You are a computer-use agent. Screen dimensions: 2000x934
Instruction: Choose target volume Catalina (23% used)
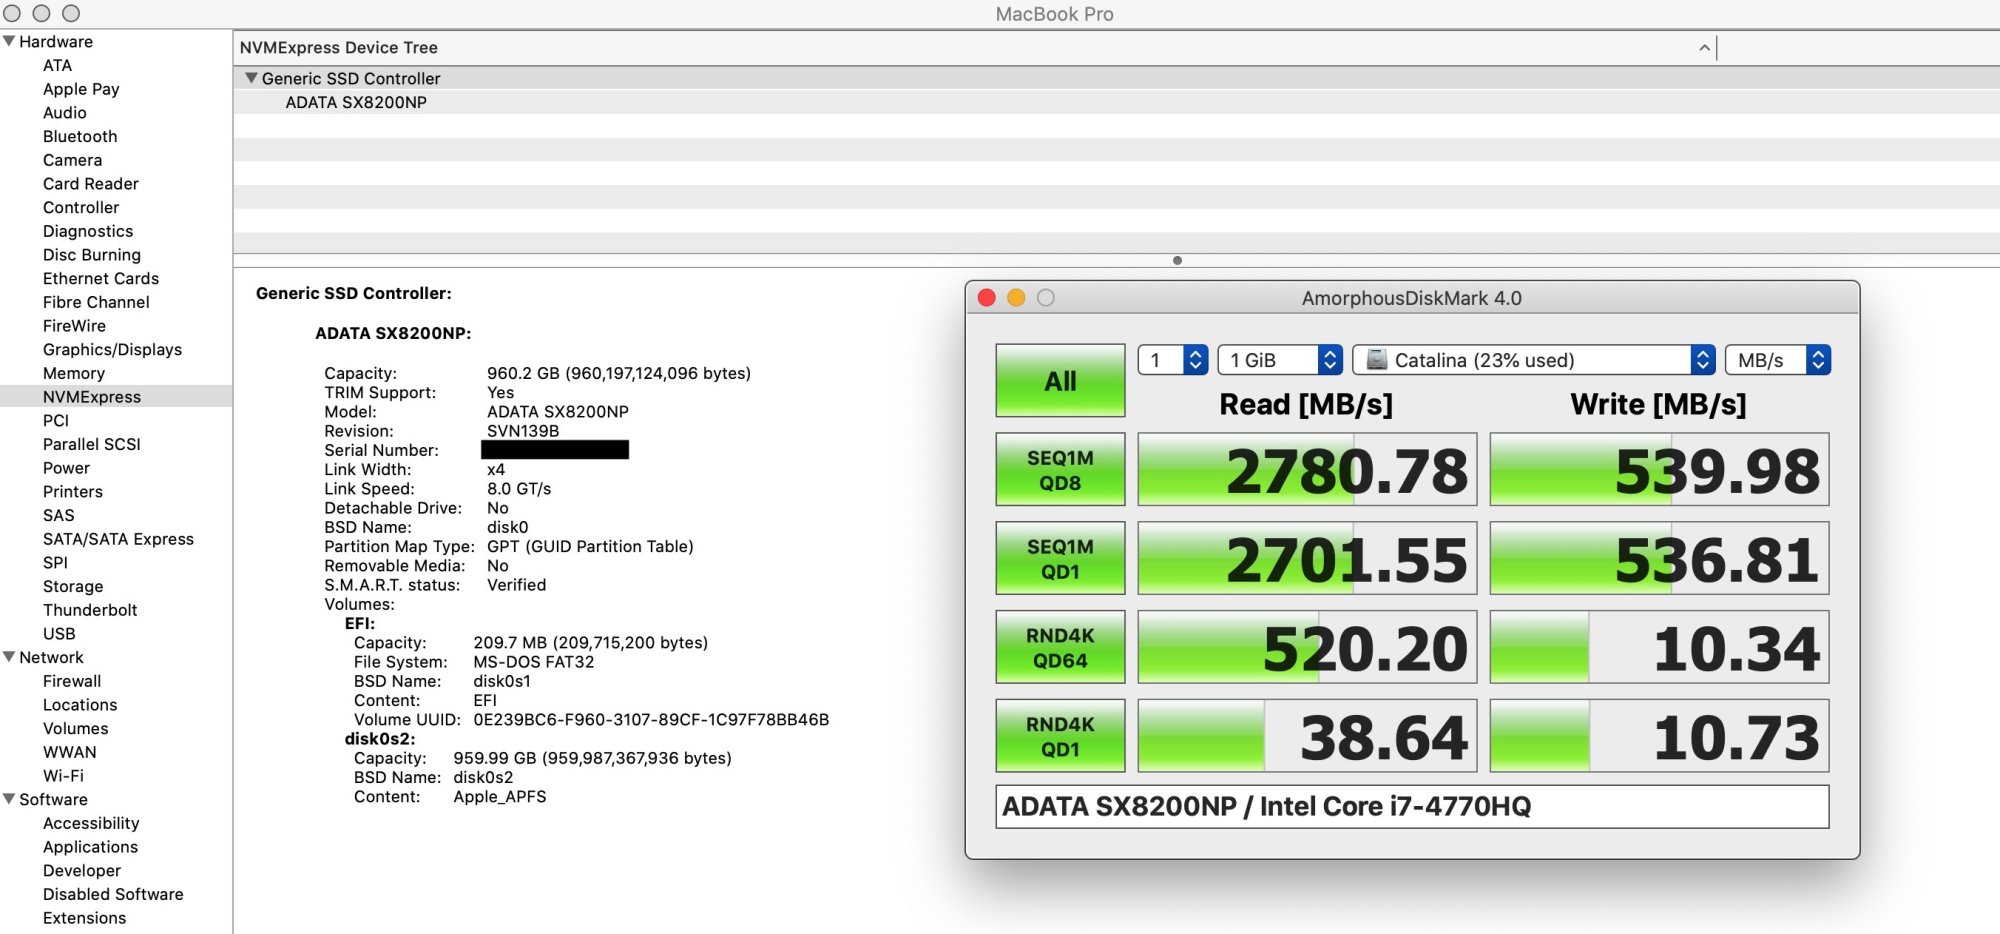(1534, 360)
